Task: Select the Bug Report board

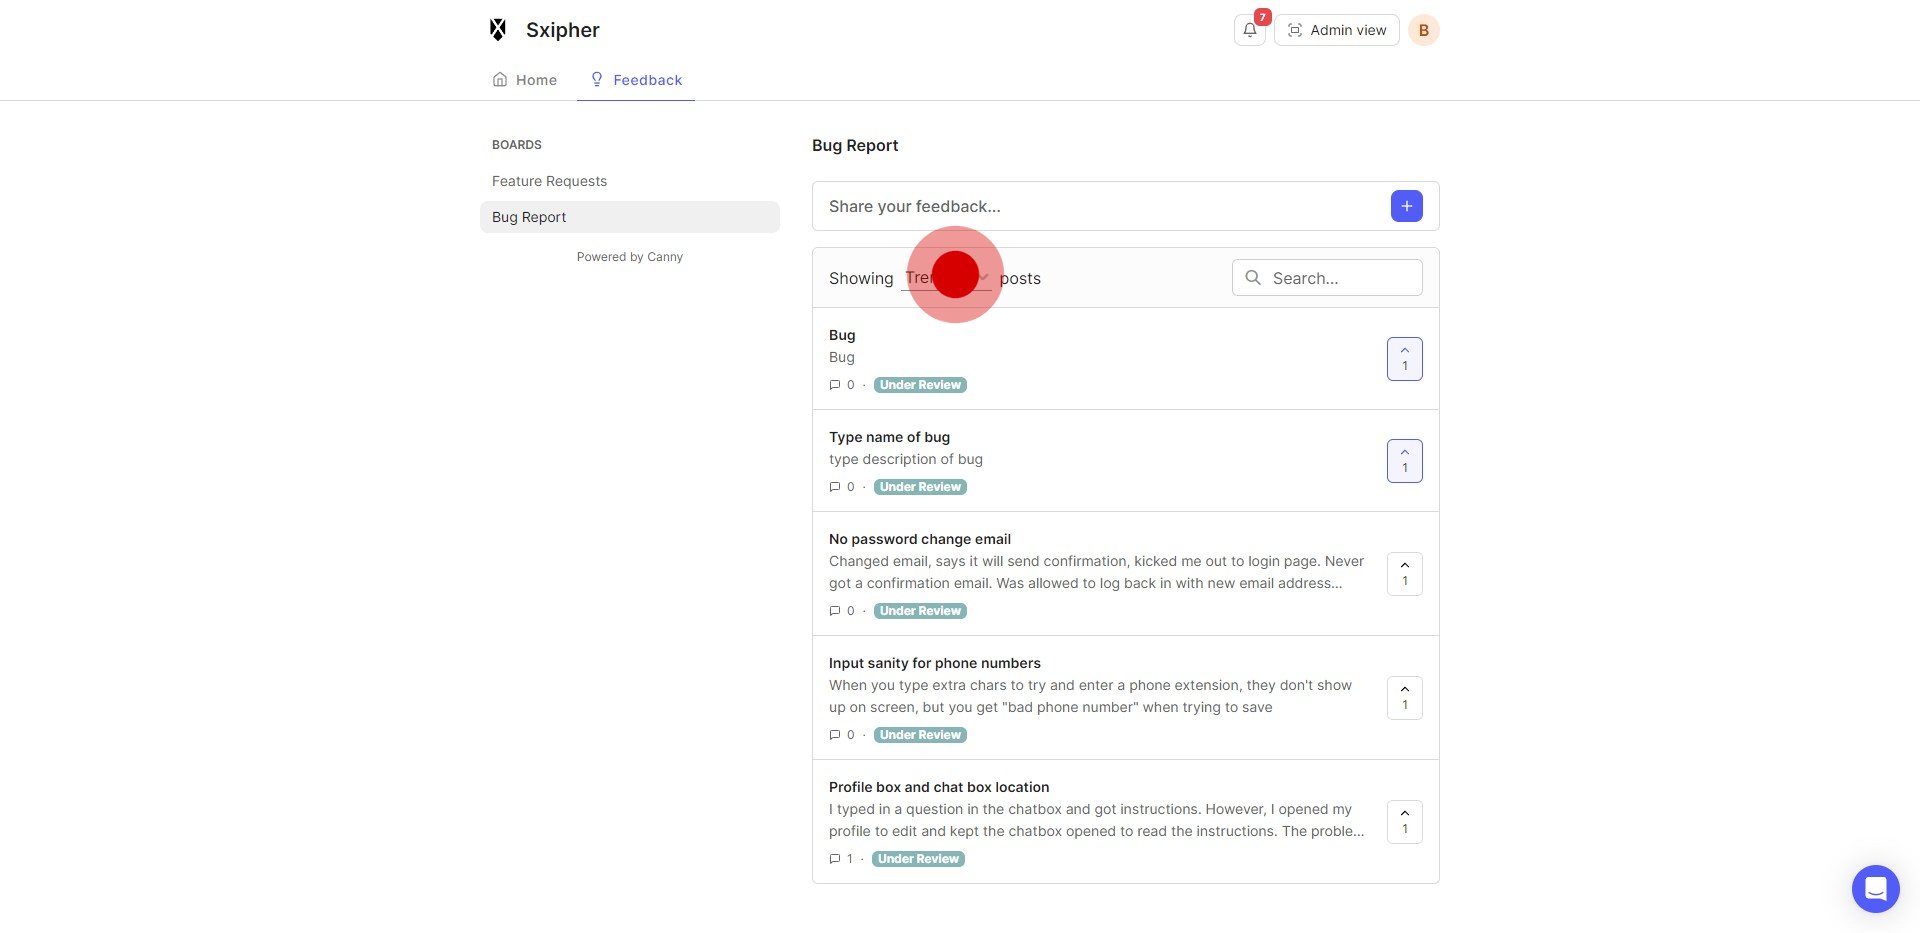Action: point(529,217)
